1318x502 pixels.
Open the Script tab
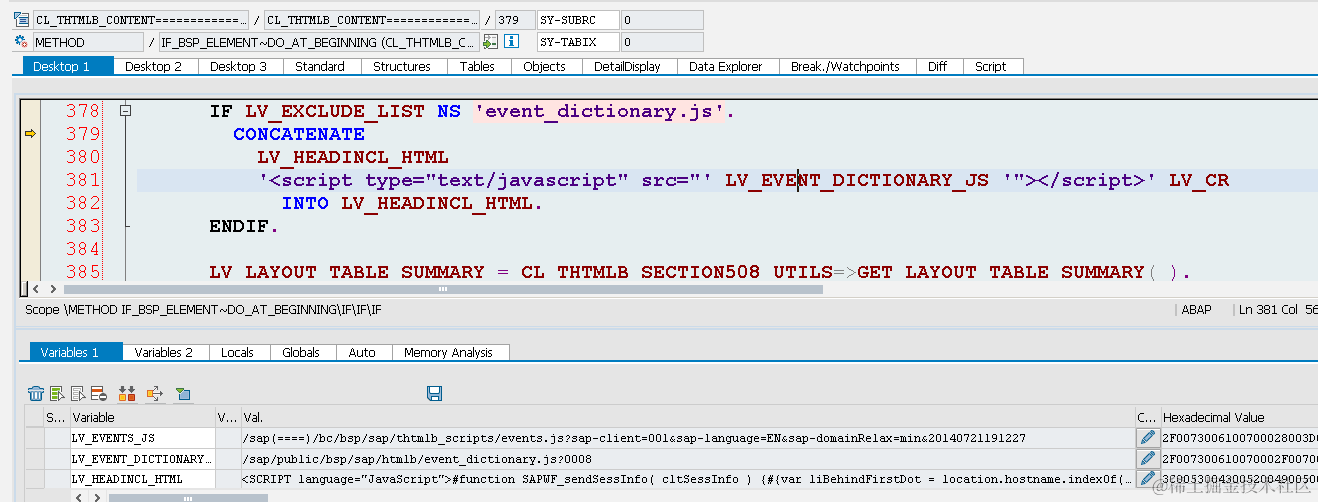click(991, 66)
